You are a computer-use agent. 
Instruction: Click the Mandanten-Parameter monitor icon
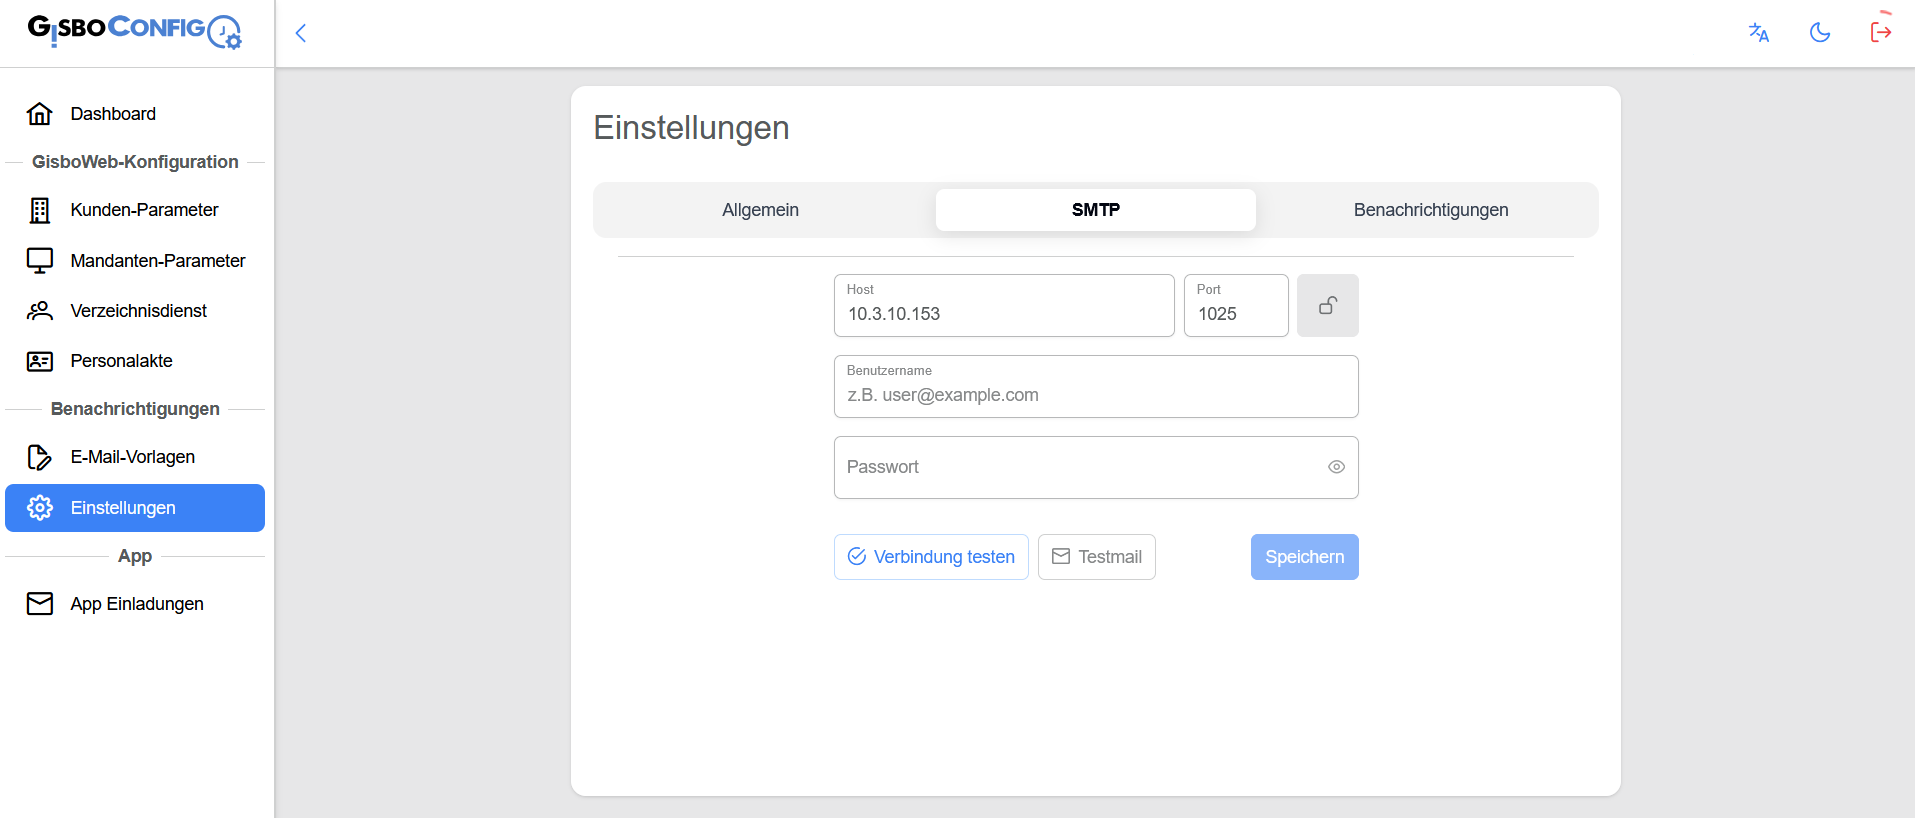point(40,261)
